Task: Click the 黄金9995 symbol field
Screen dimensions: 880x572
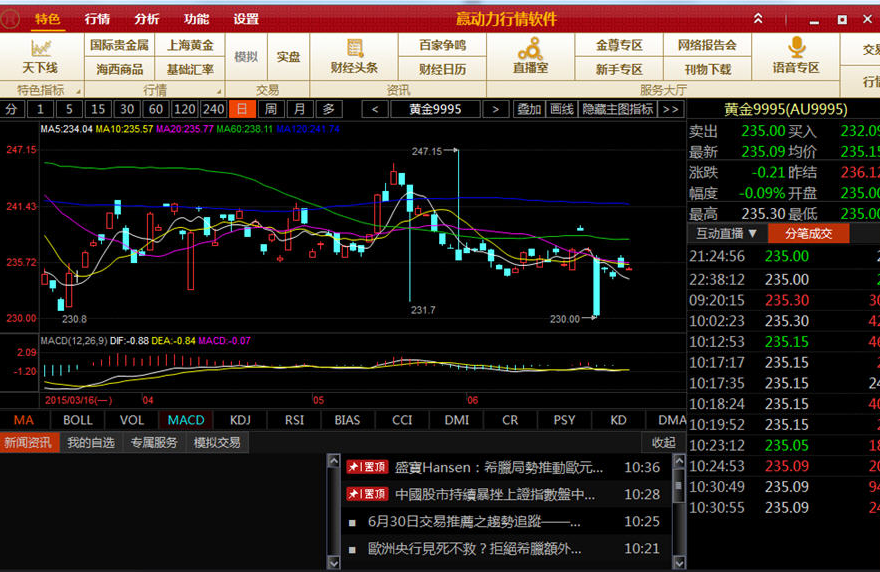Action: 435,109
